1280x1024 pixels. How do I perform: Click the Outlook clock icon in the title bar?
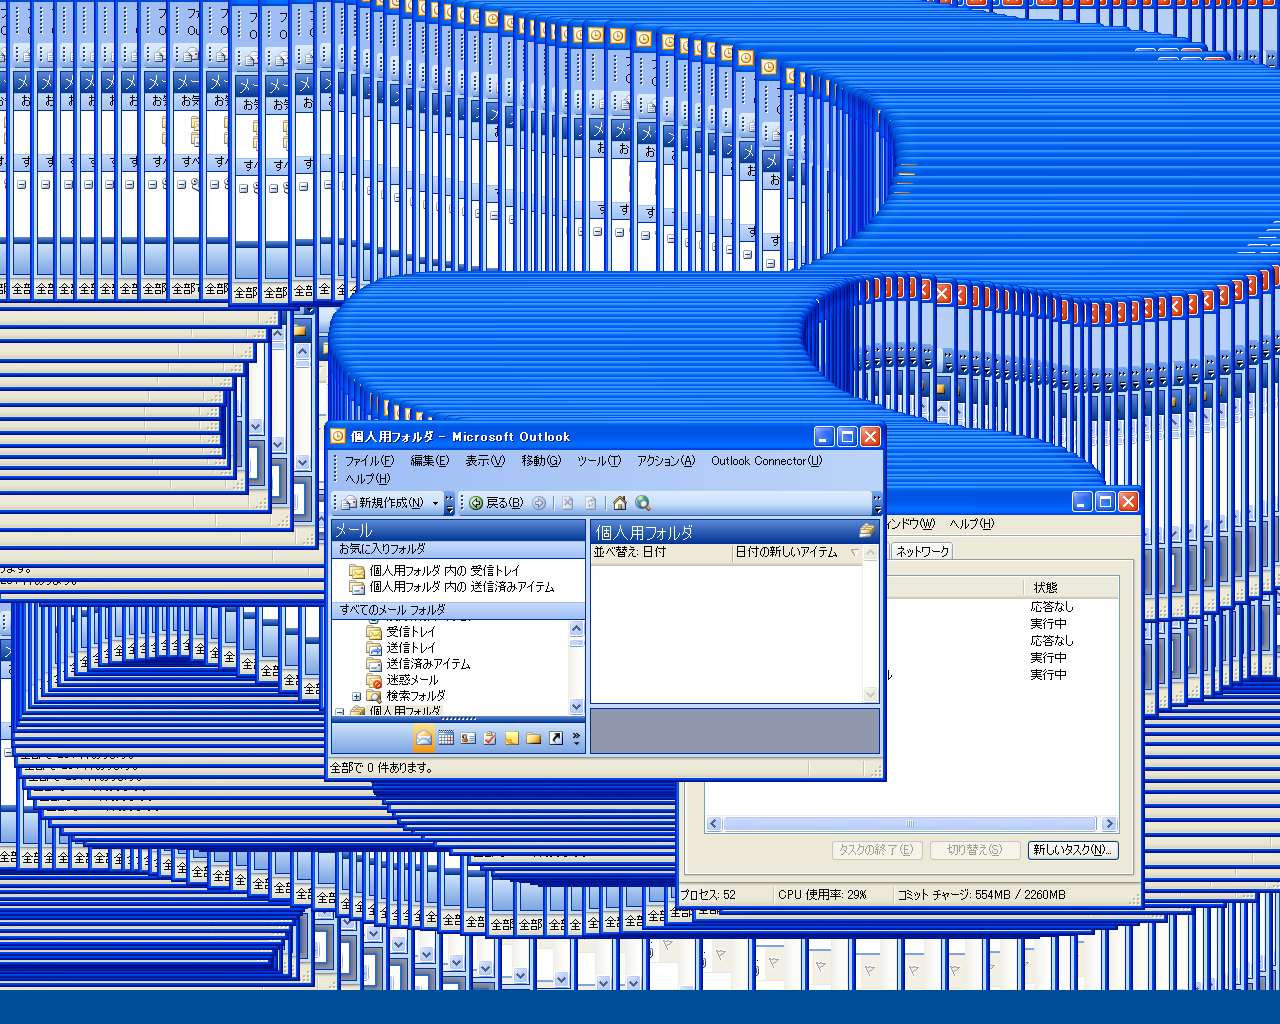(x=338, y=436)
